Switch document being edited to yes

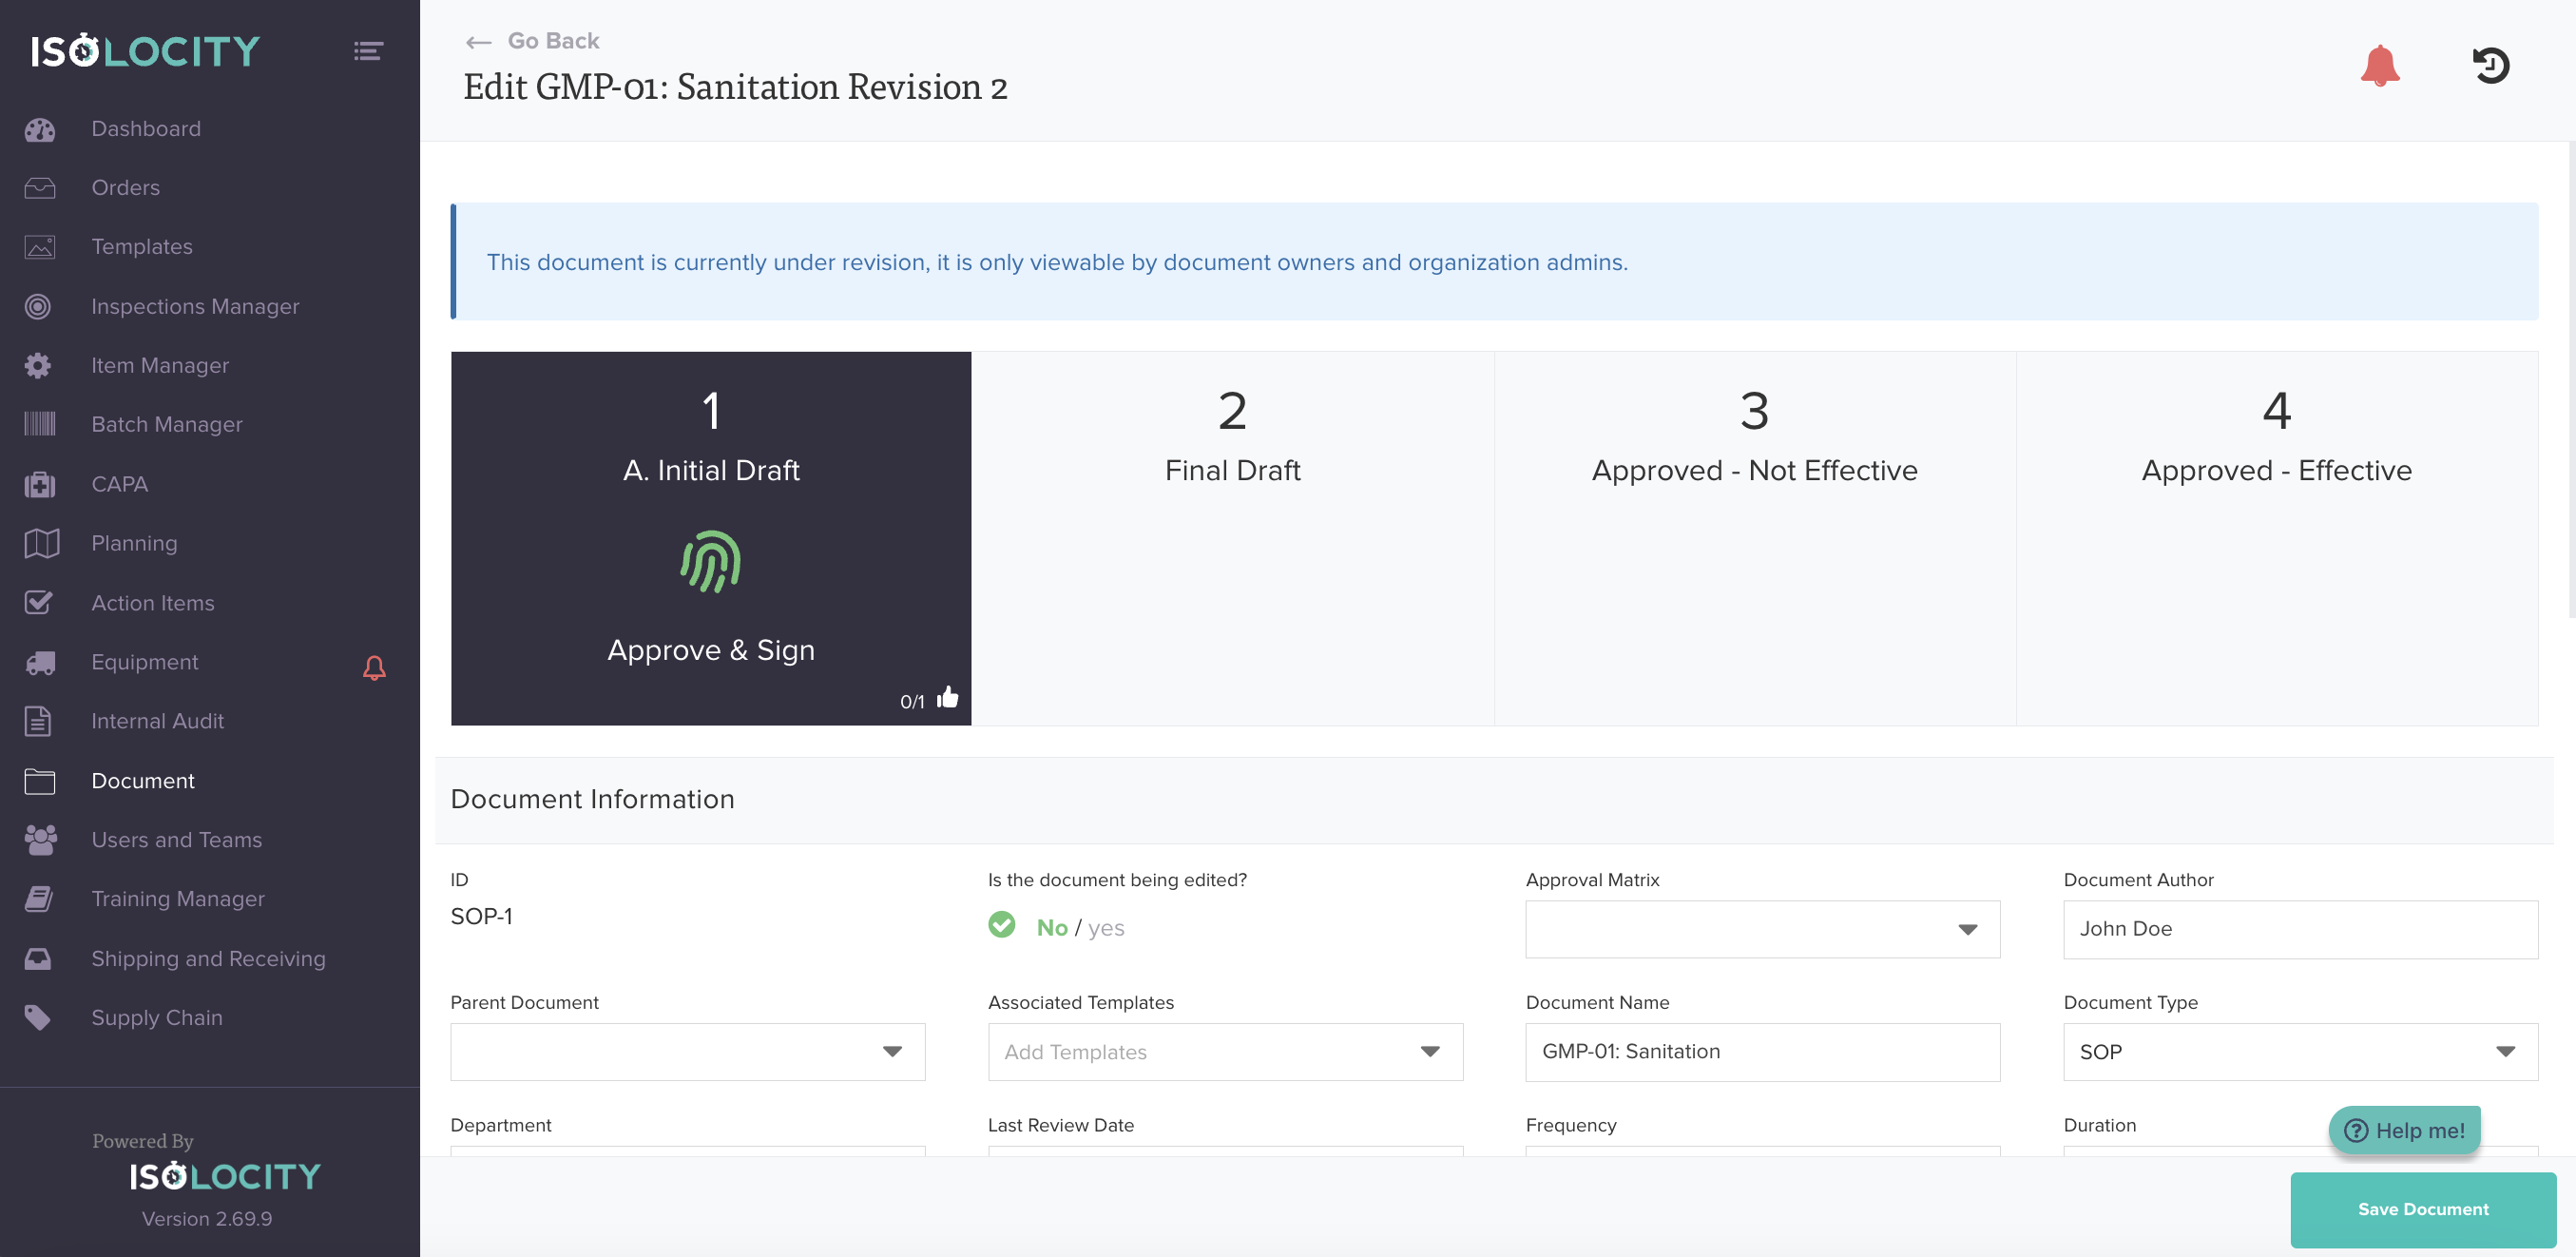(x=1106, y=928)
